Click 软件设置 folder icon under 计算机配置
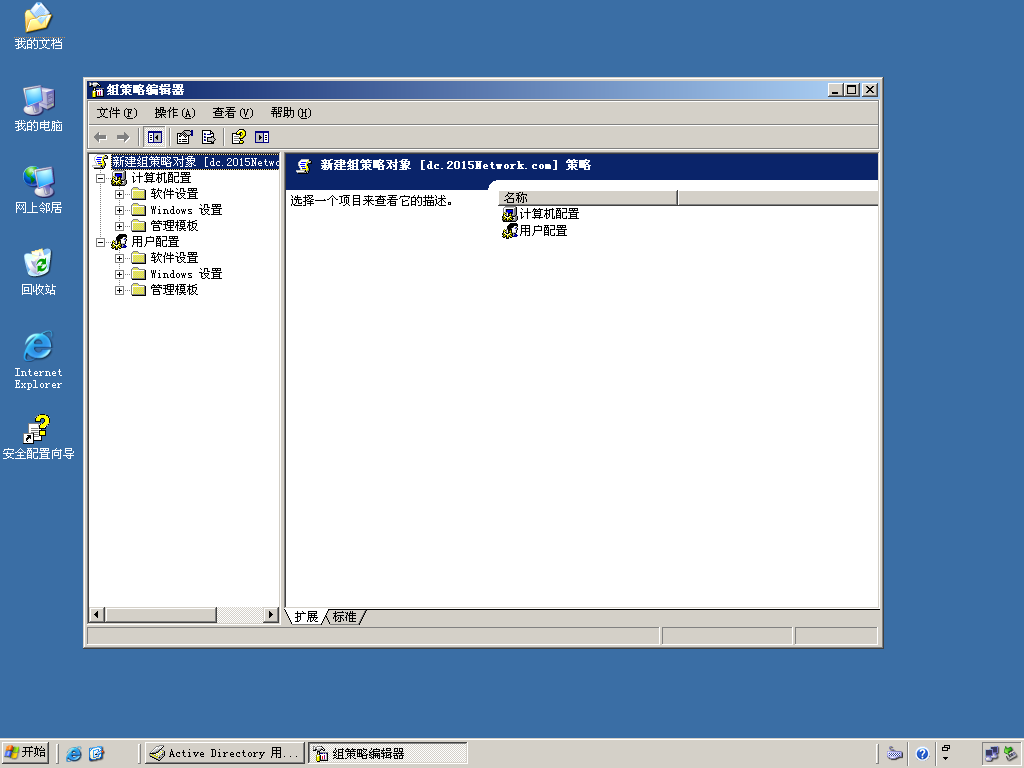1024x768 pixels. pos(138,193)
